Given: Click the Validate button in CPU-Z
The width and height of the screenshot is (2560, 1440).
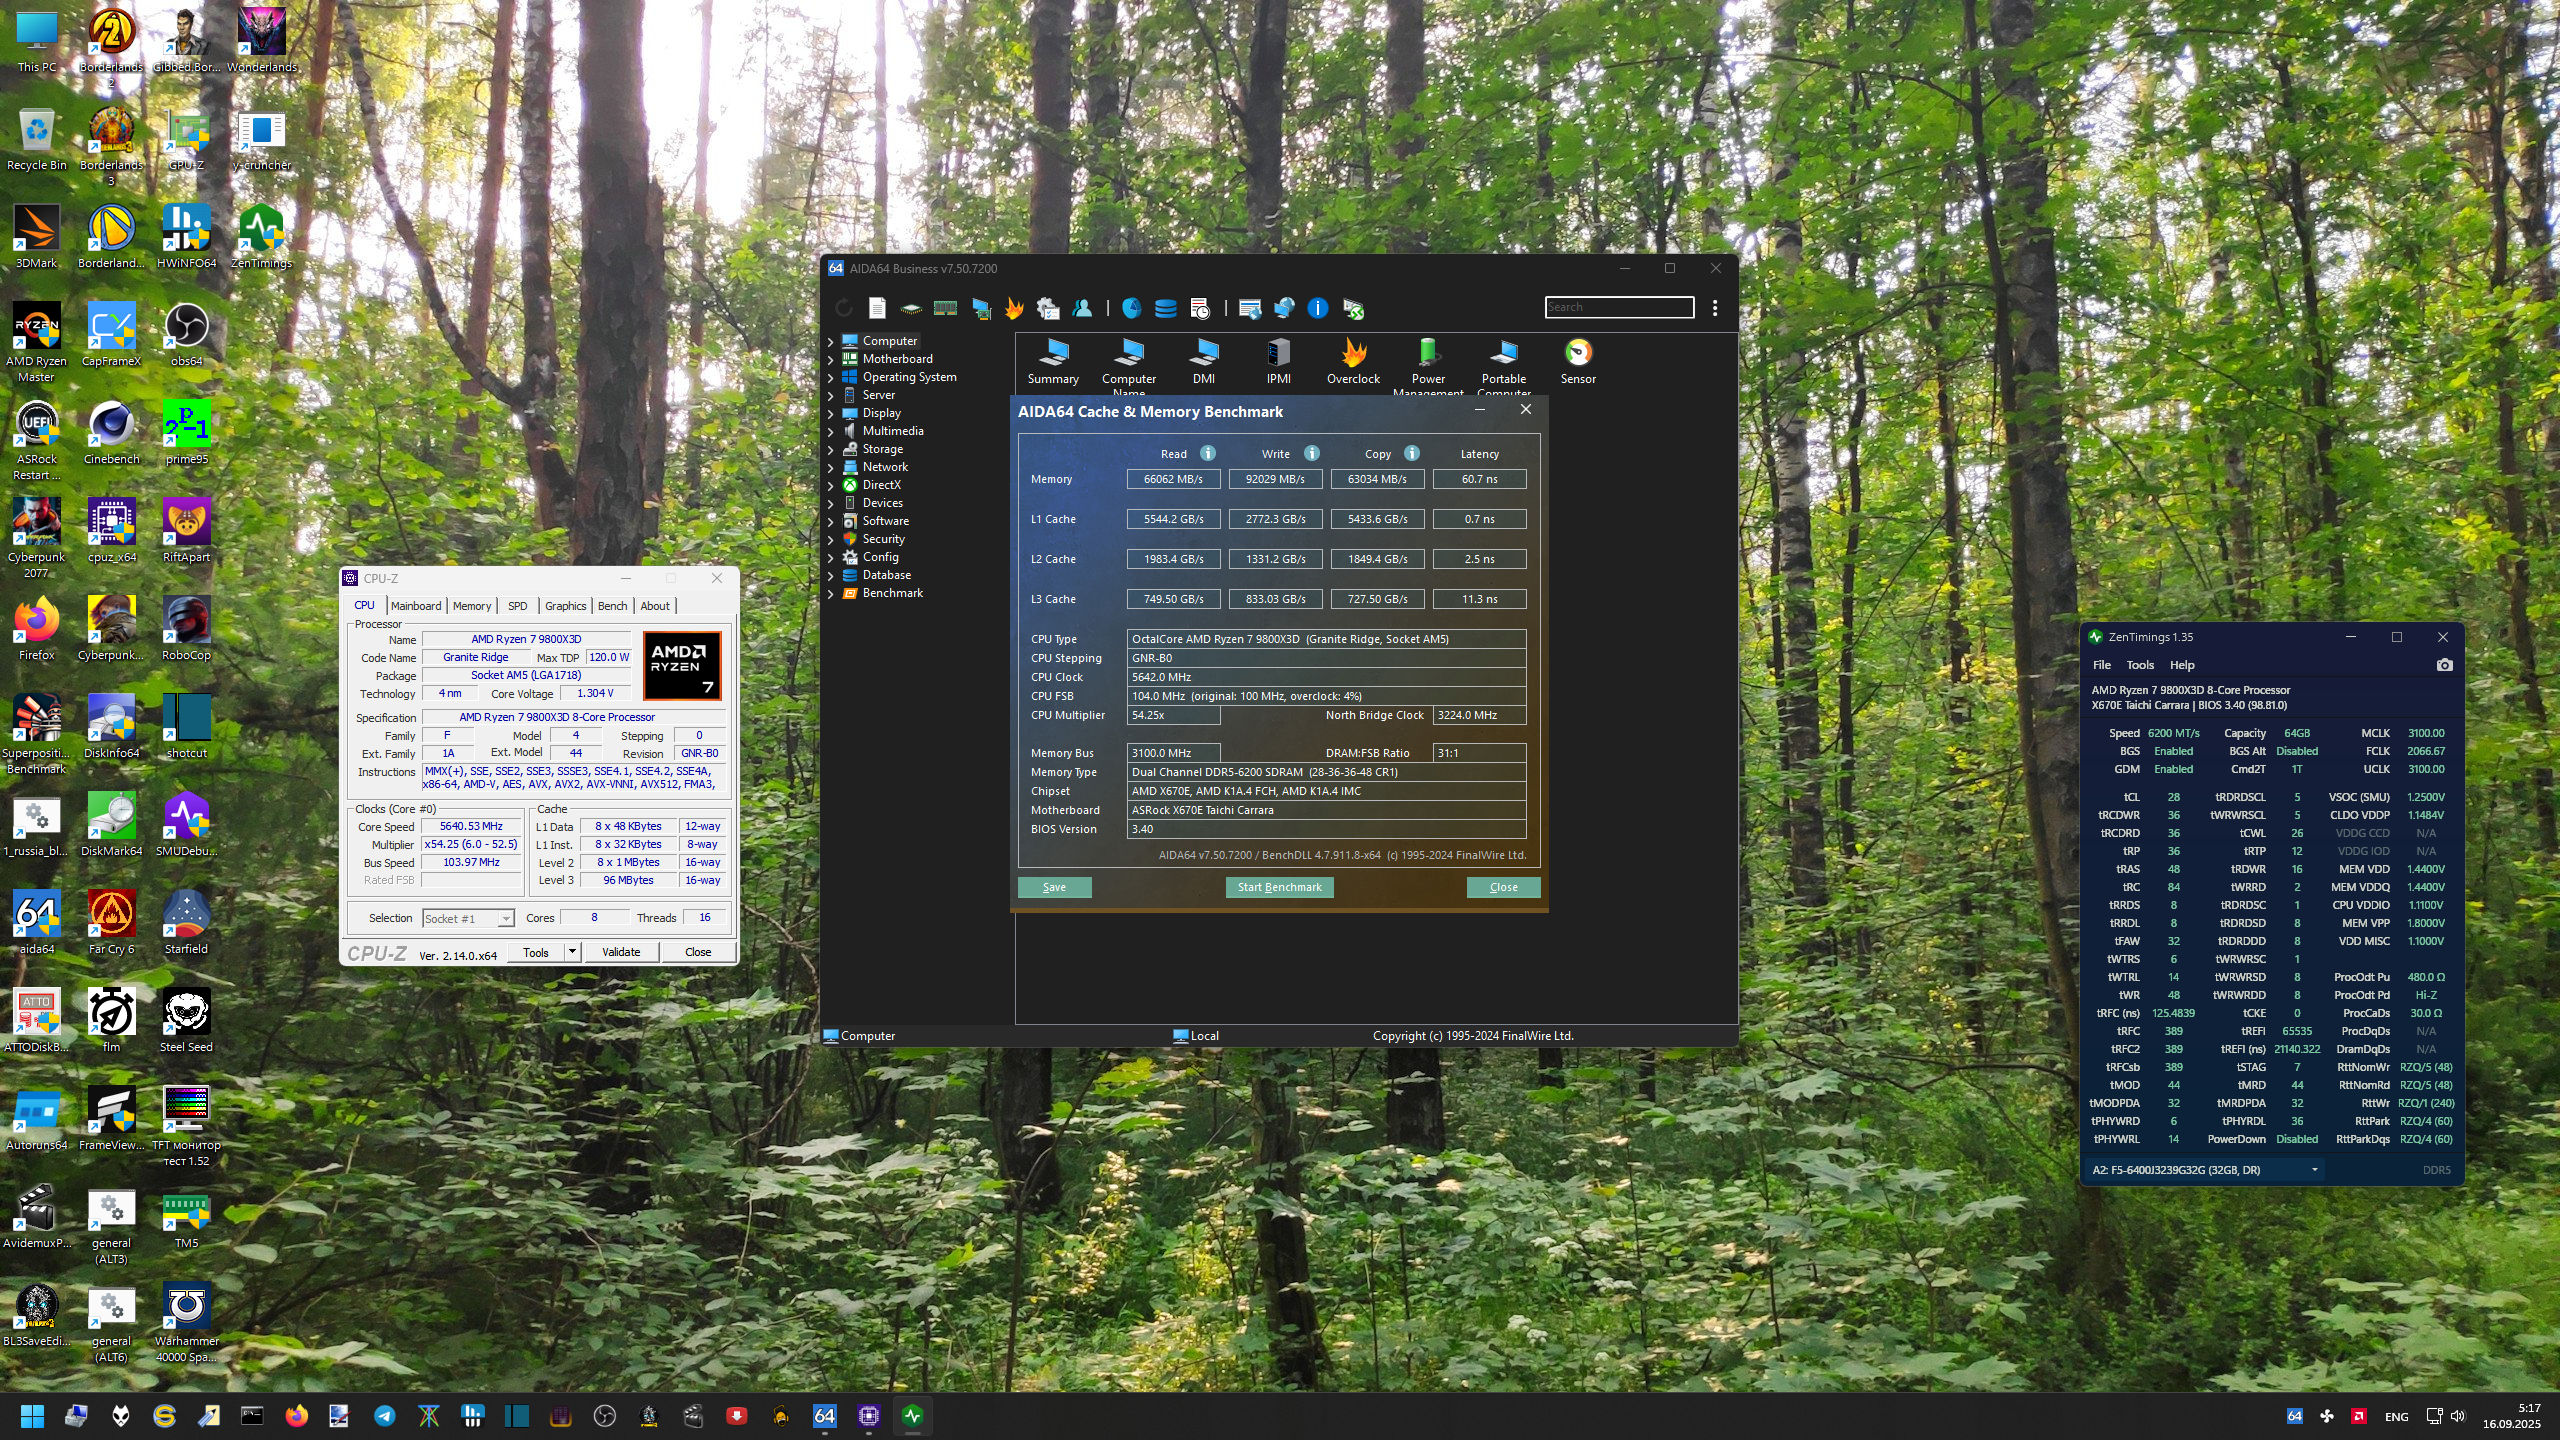Looking at the screenshot, I should [x=621, y=952].
